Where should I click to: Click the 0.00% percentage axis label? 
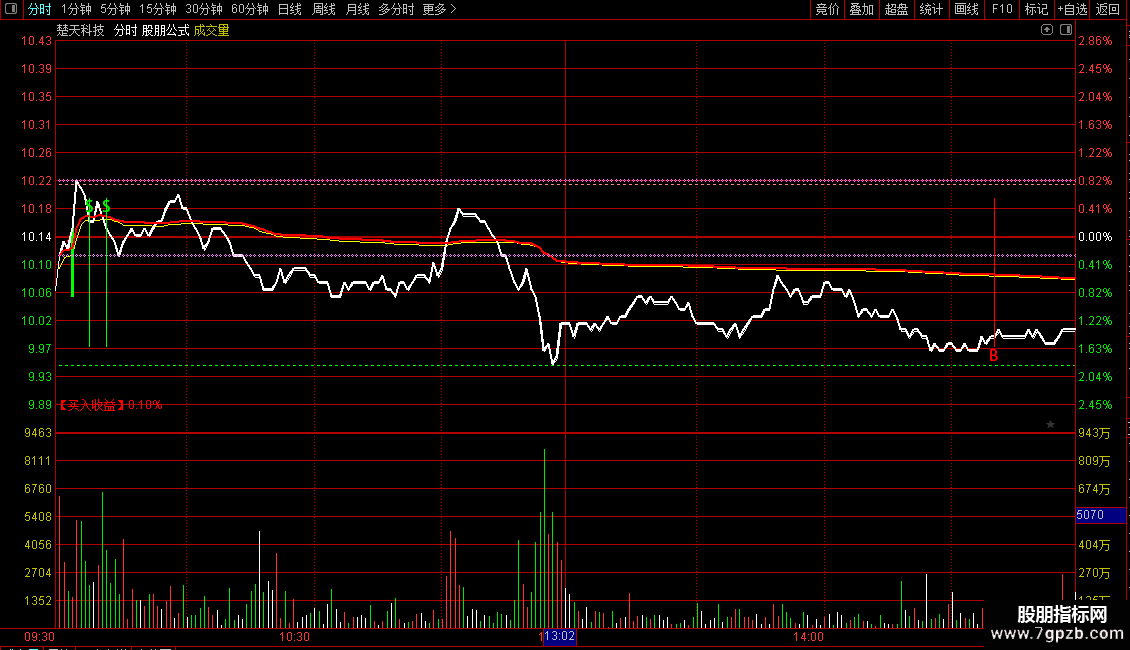coord(1095,237)
